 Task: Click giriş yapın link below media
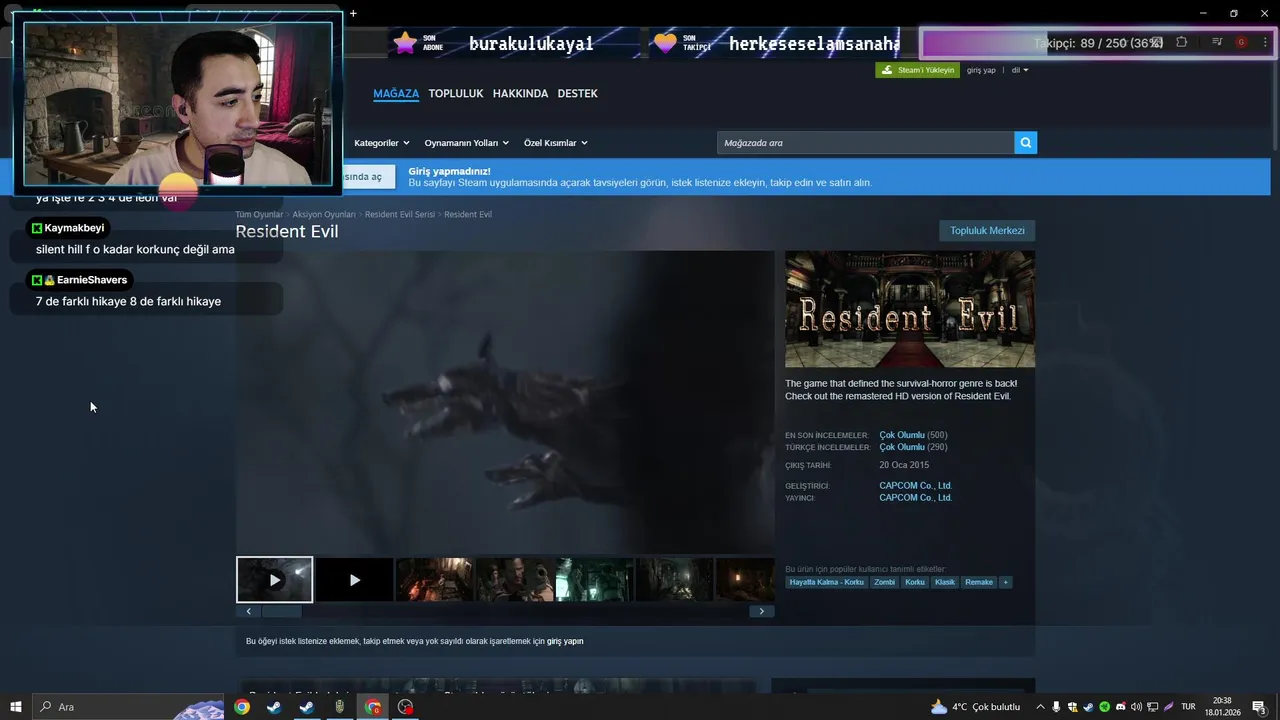pyautogui.click(x=565, y=641)
